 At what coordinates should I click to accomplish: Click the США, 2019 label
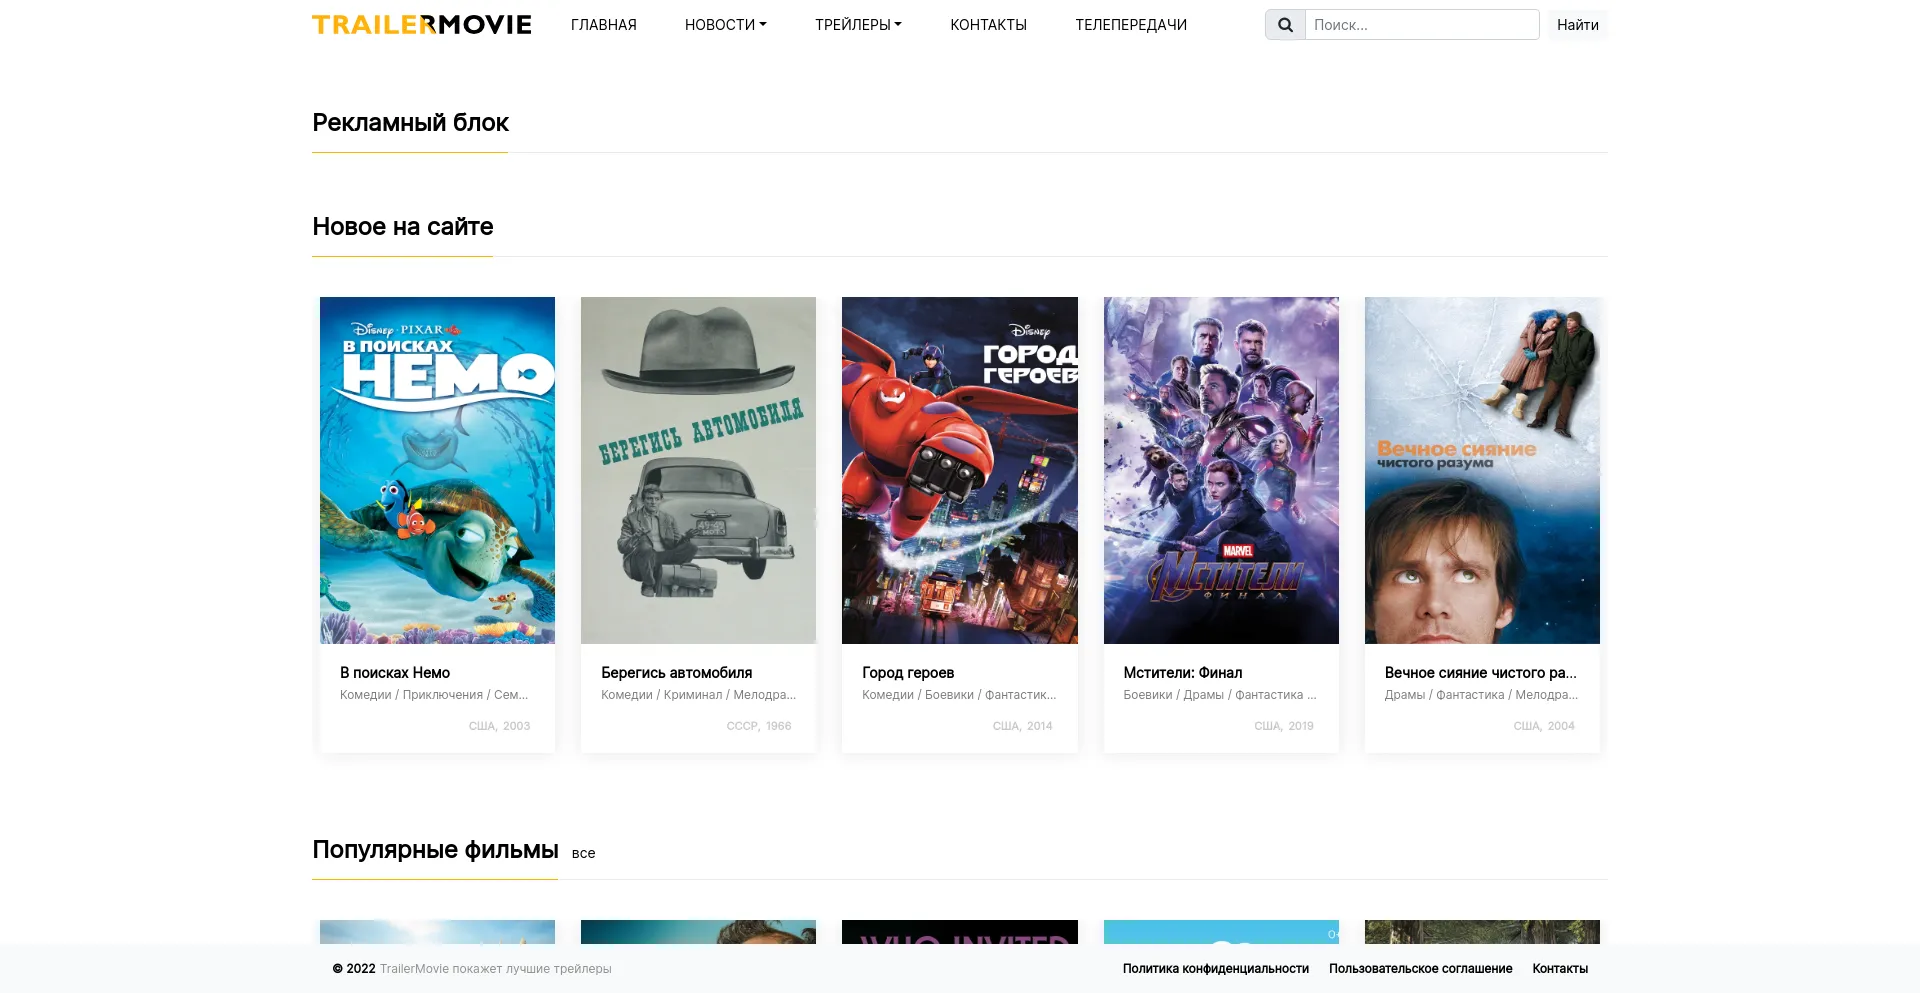pos(1284,726)
